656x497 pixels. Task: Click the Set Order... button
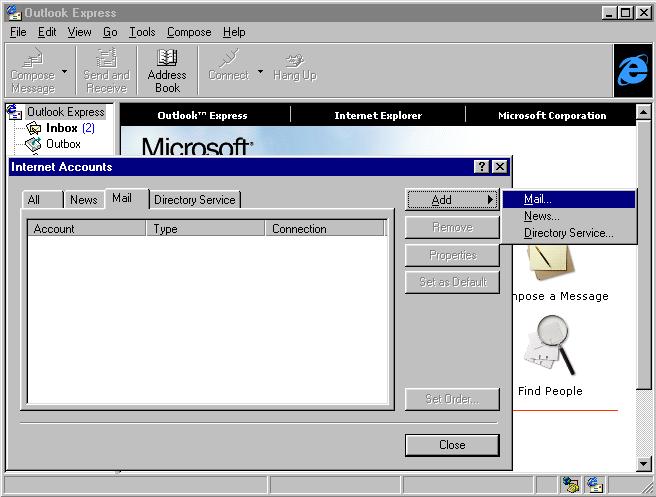452,399
